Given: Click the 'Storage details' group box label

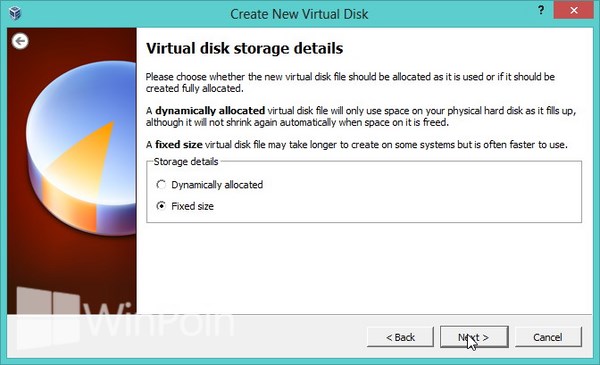Looking at the screenshot, I should click(186, 162).
